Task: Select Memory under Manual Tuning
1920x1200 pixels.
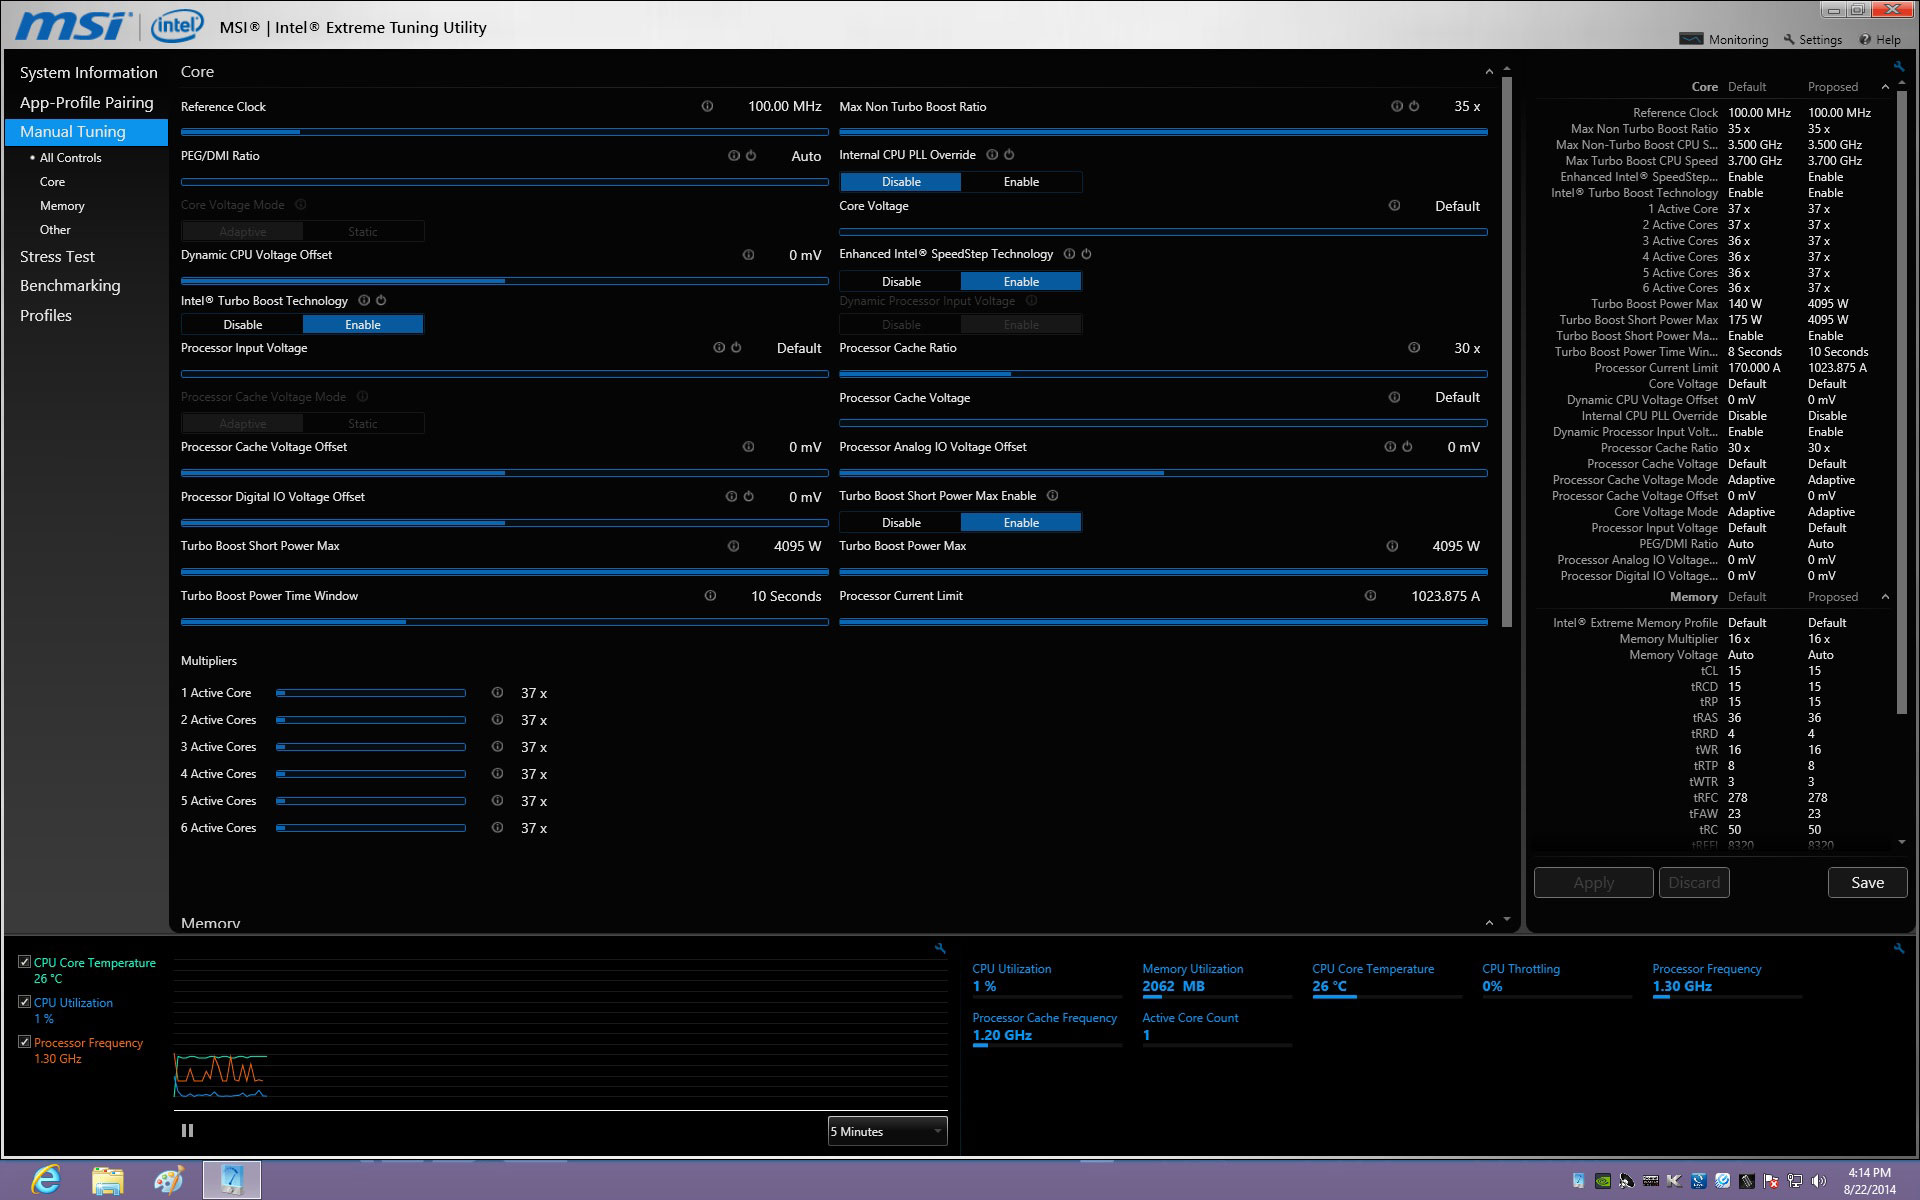Action: pyautogui.click(x=62, y=206)
